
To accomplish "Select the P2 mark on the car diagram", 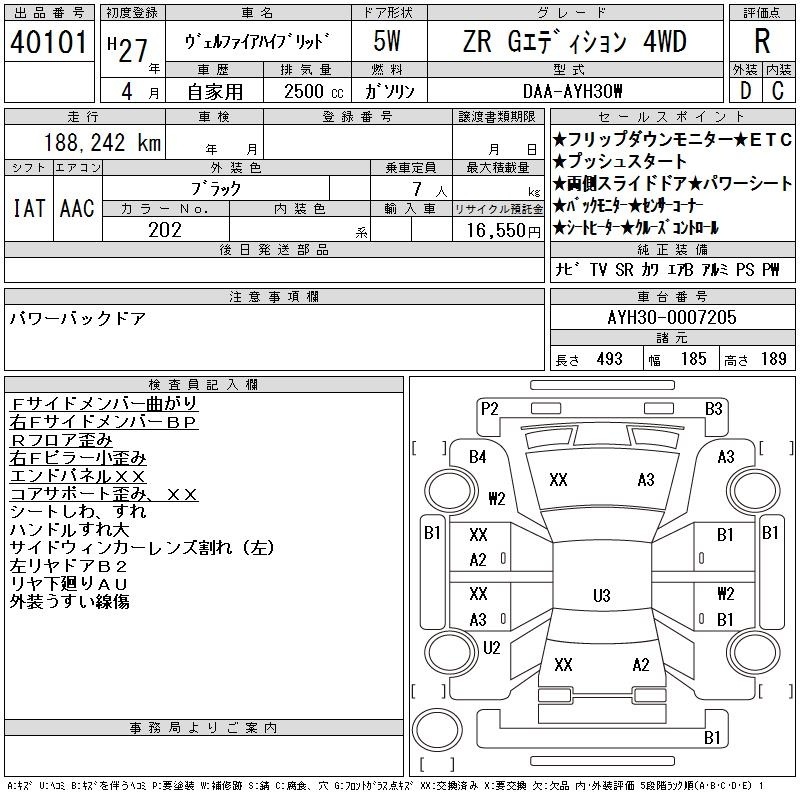I will tap(489, 408).
